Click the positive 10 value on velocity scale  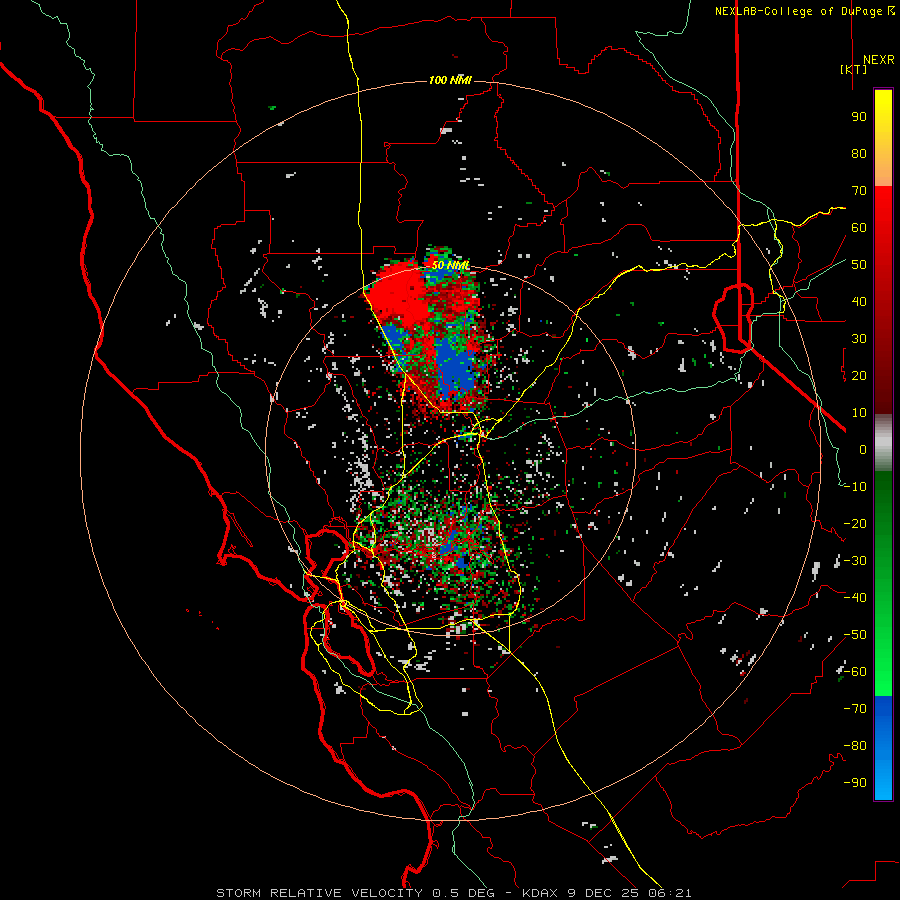[859, 413]
